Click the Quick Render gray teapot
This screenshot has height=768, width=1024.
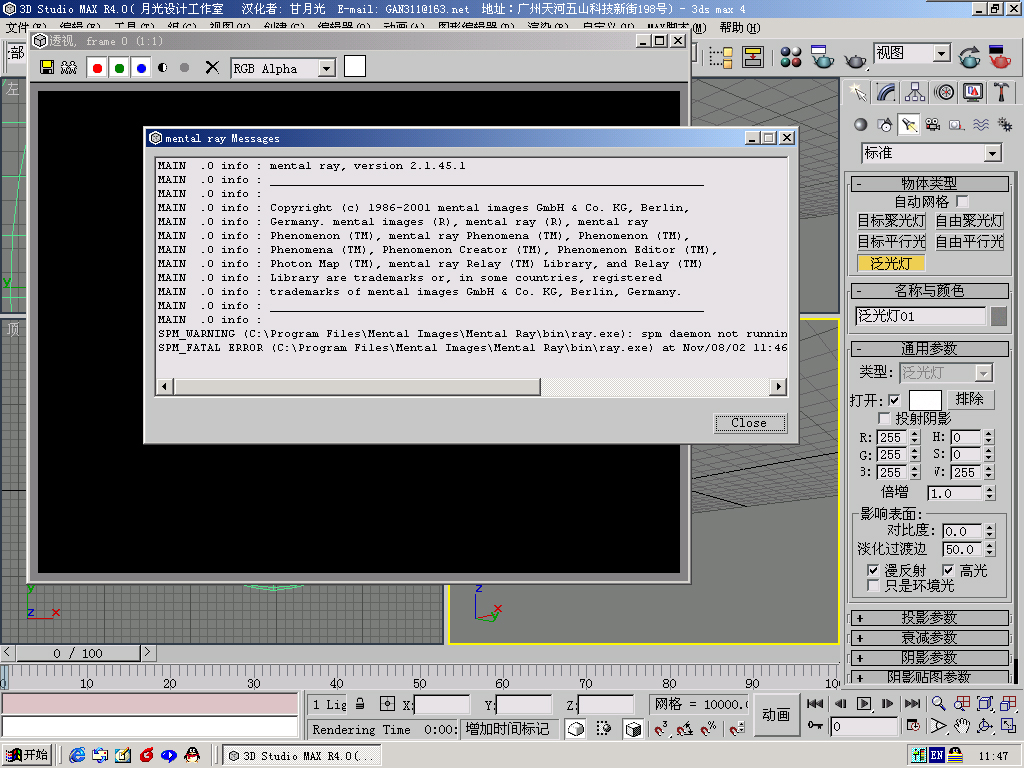click(854, 60)
